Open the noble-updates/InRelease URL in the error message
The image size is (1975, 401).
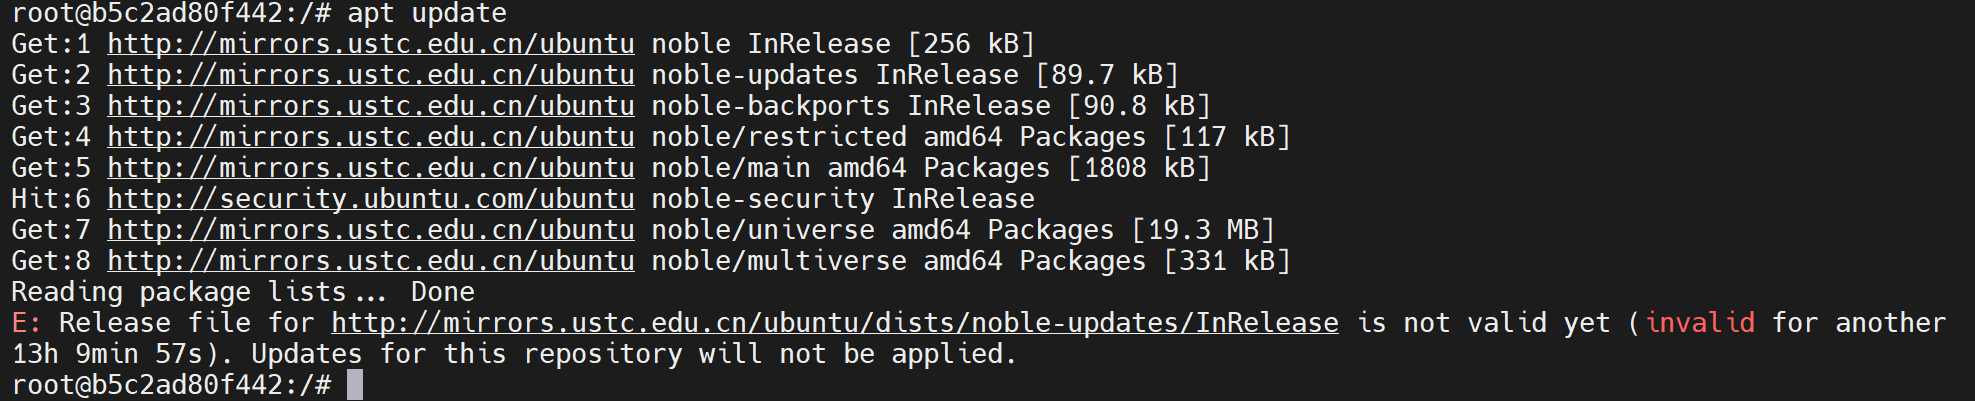pyautogui.click(x=834, y=323)
